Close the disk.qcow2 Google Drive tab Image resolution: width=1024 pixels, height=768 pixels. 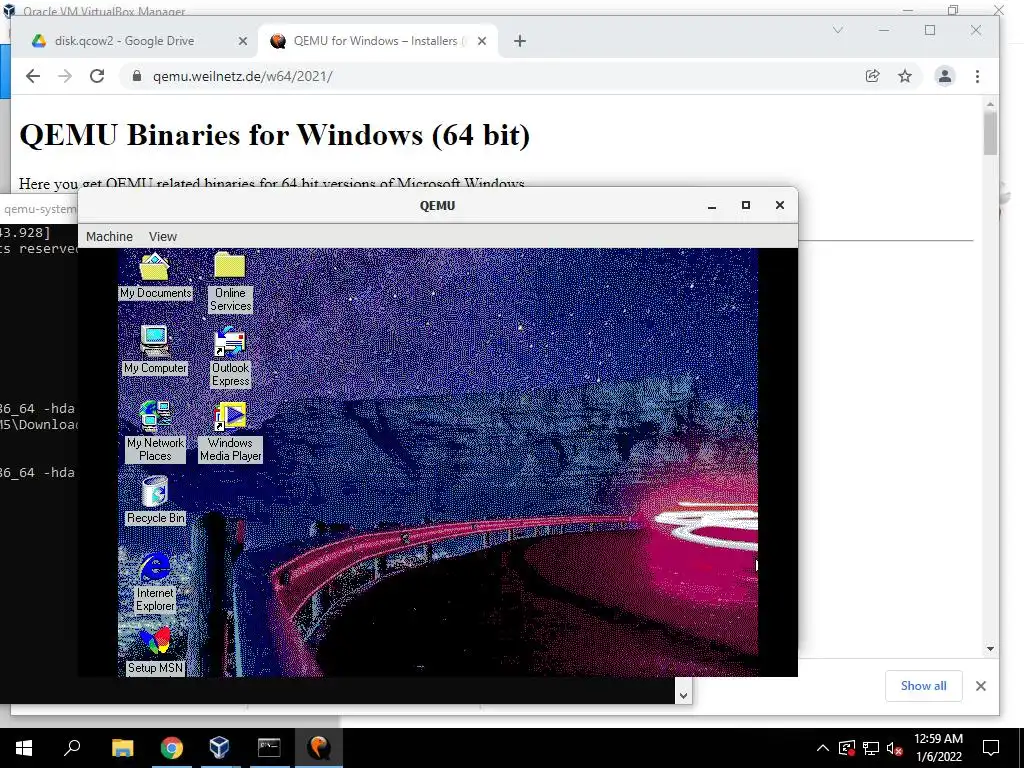243,40
